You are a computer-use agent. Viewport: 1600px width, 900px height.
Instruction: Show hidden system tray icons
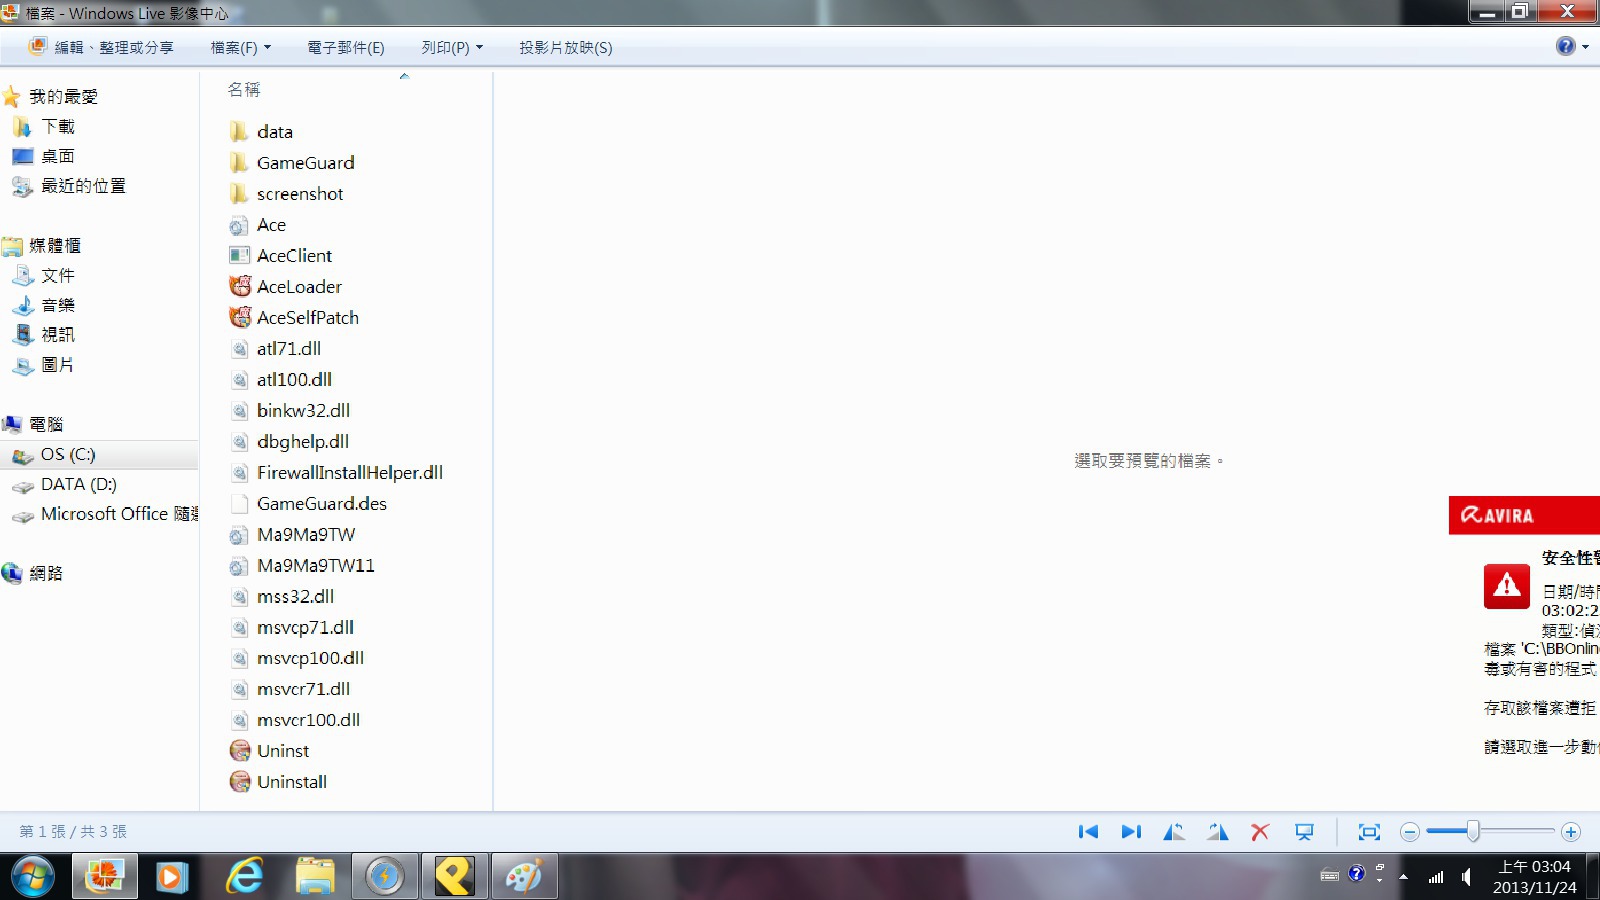click(1404, 877)
